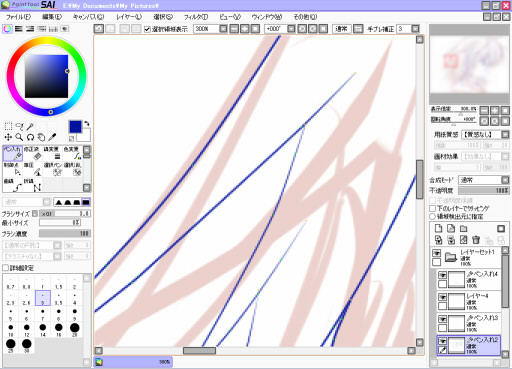Select the 修正液 eraser tool
This screenshot has height=369, width=512.
pyautogui.click(x=32, y=153)
